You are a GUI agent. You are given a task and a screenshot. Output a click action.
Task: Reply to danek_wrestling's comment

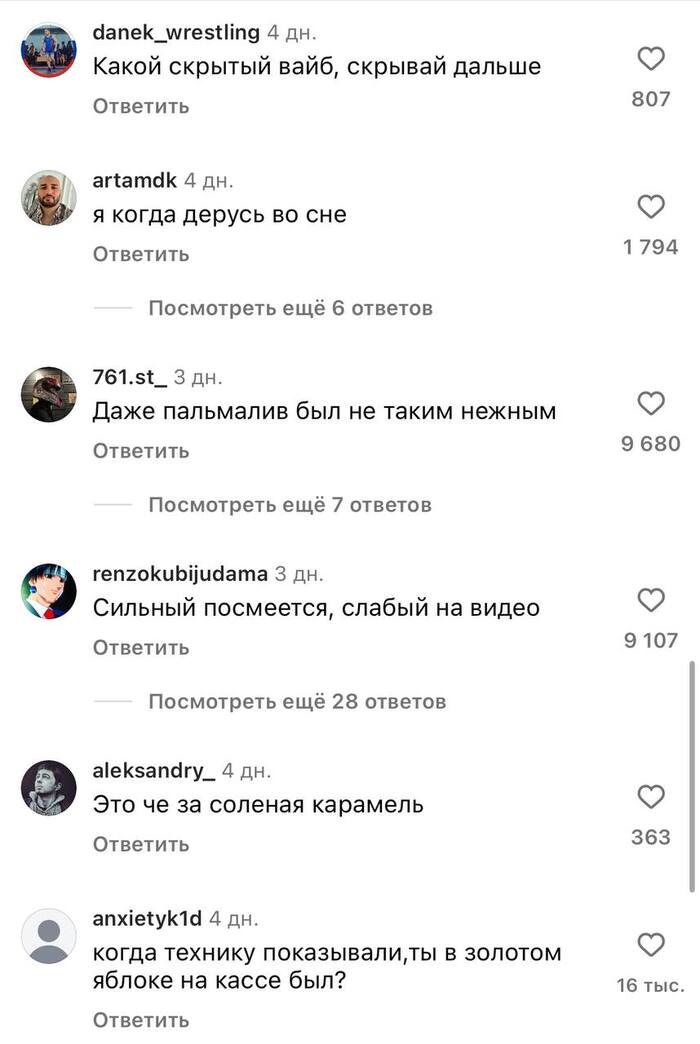coord(141,107)
